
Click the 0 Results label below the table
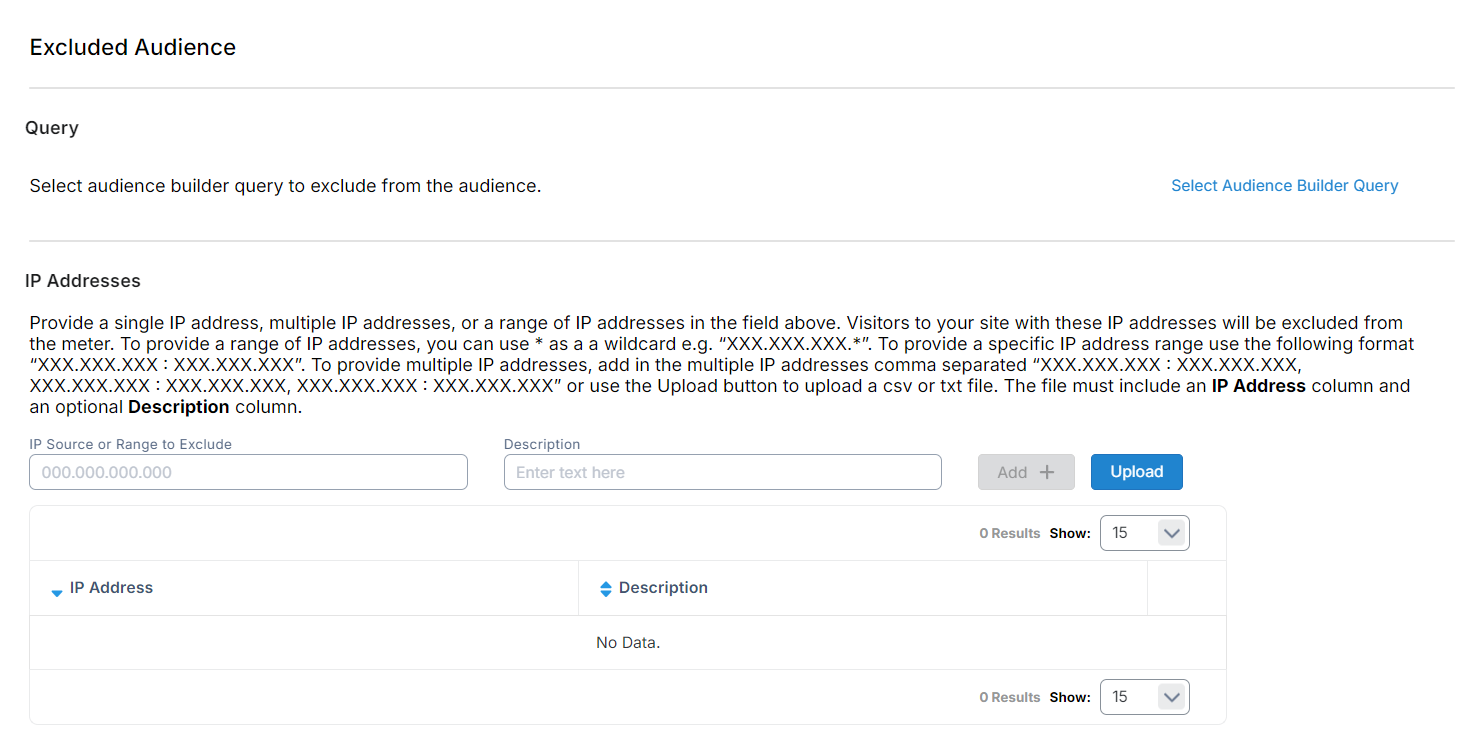point(1009,698)
